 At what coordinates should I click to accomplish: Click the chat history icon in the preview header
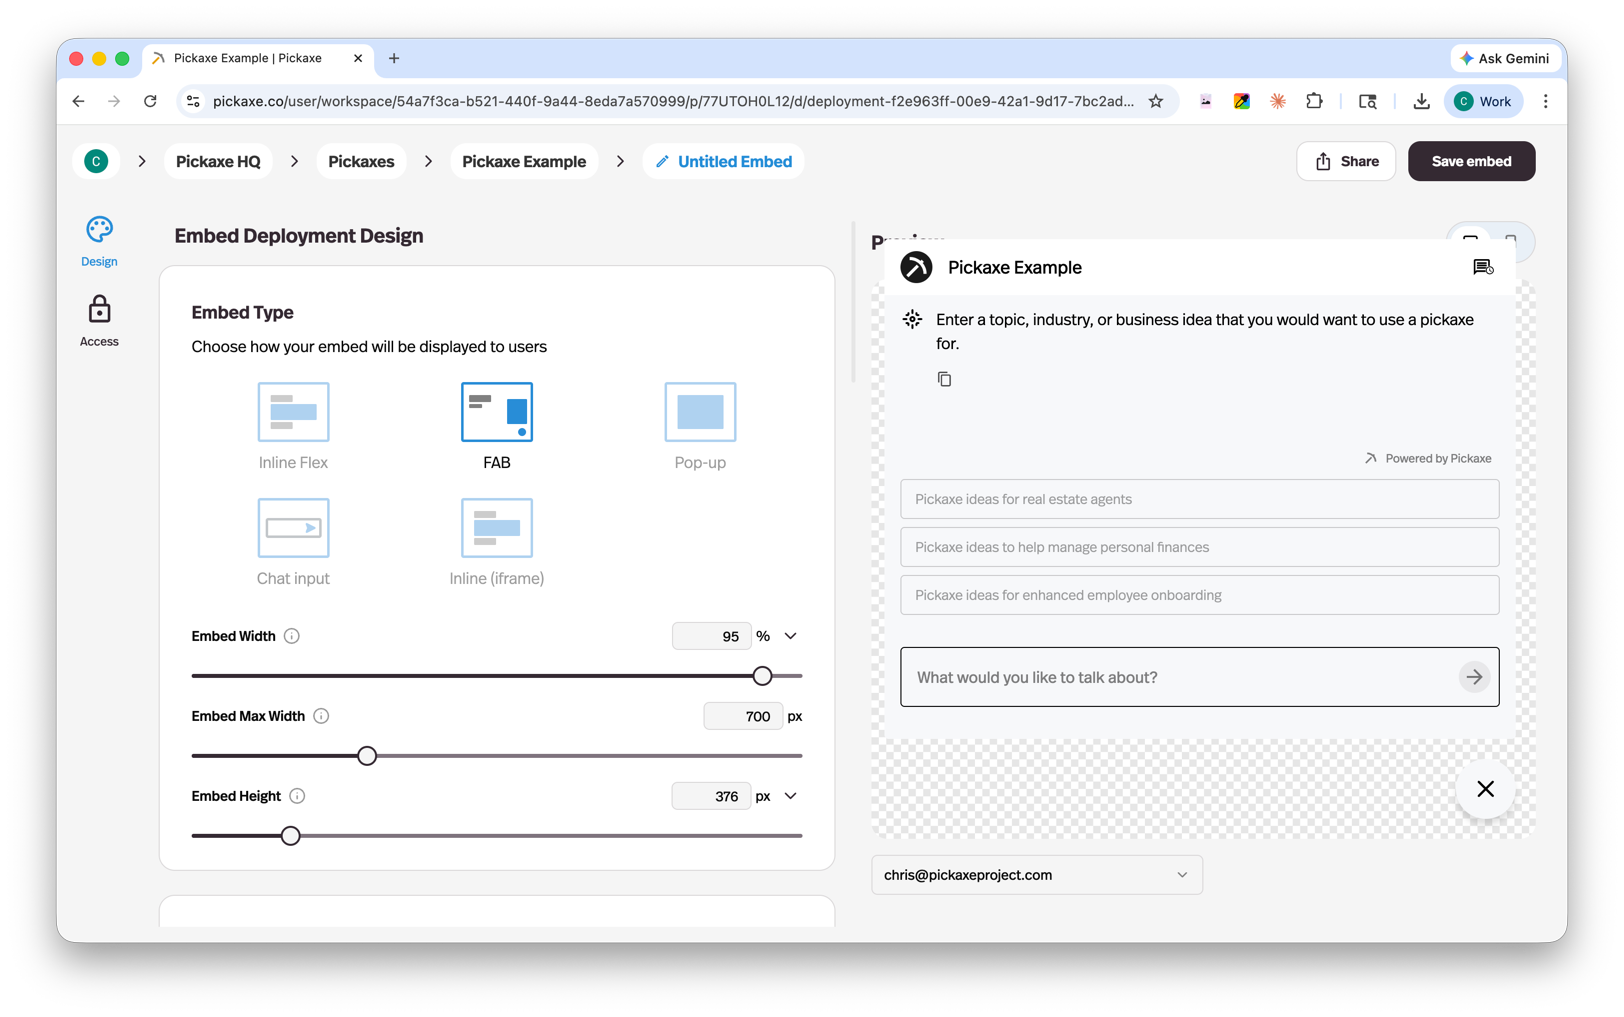tap(1484, 267)
